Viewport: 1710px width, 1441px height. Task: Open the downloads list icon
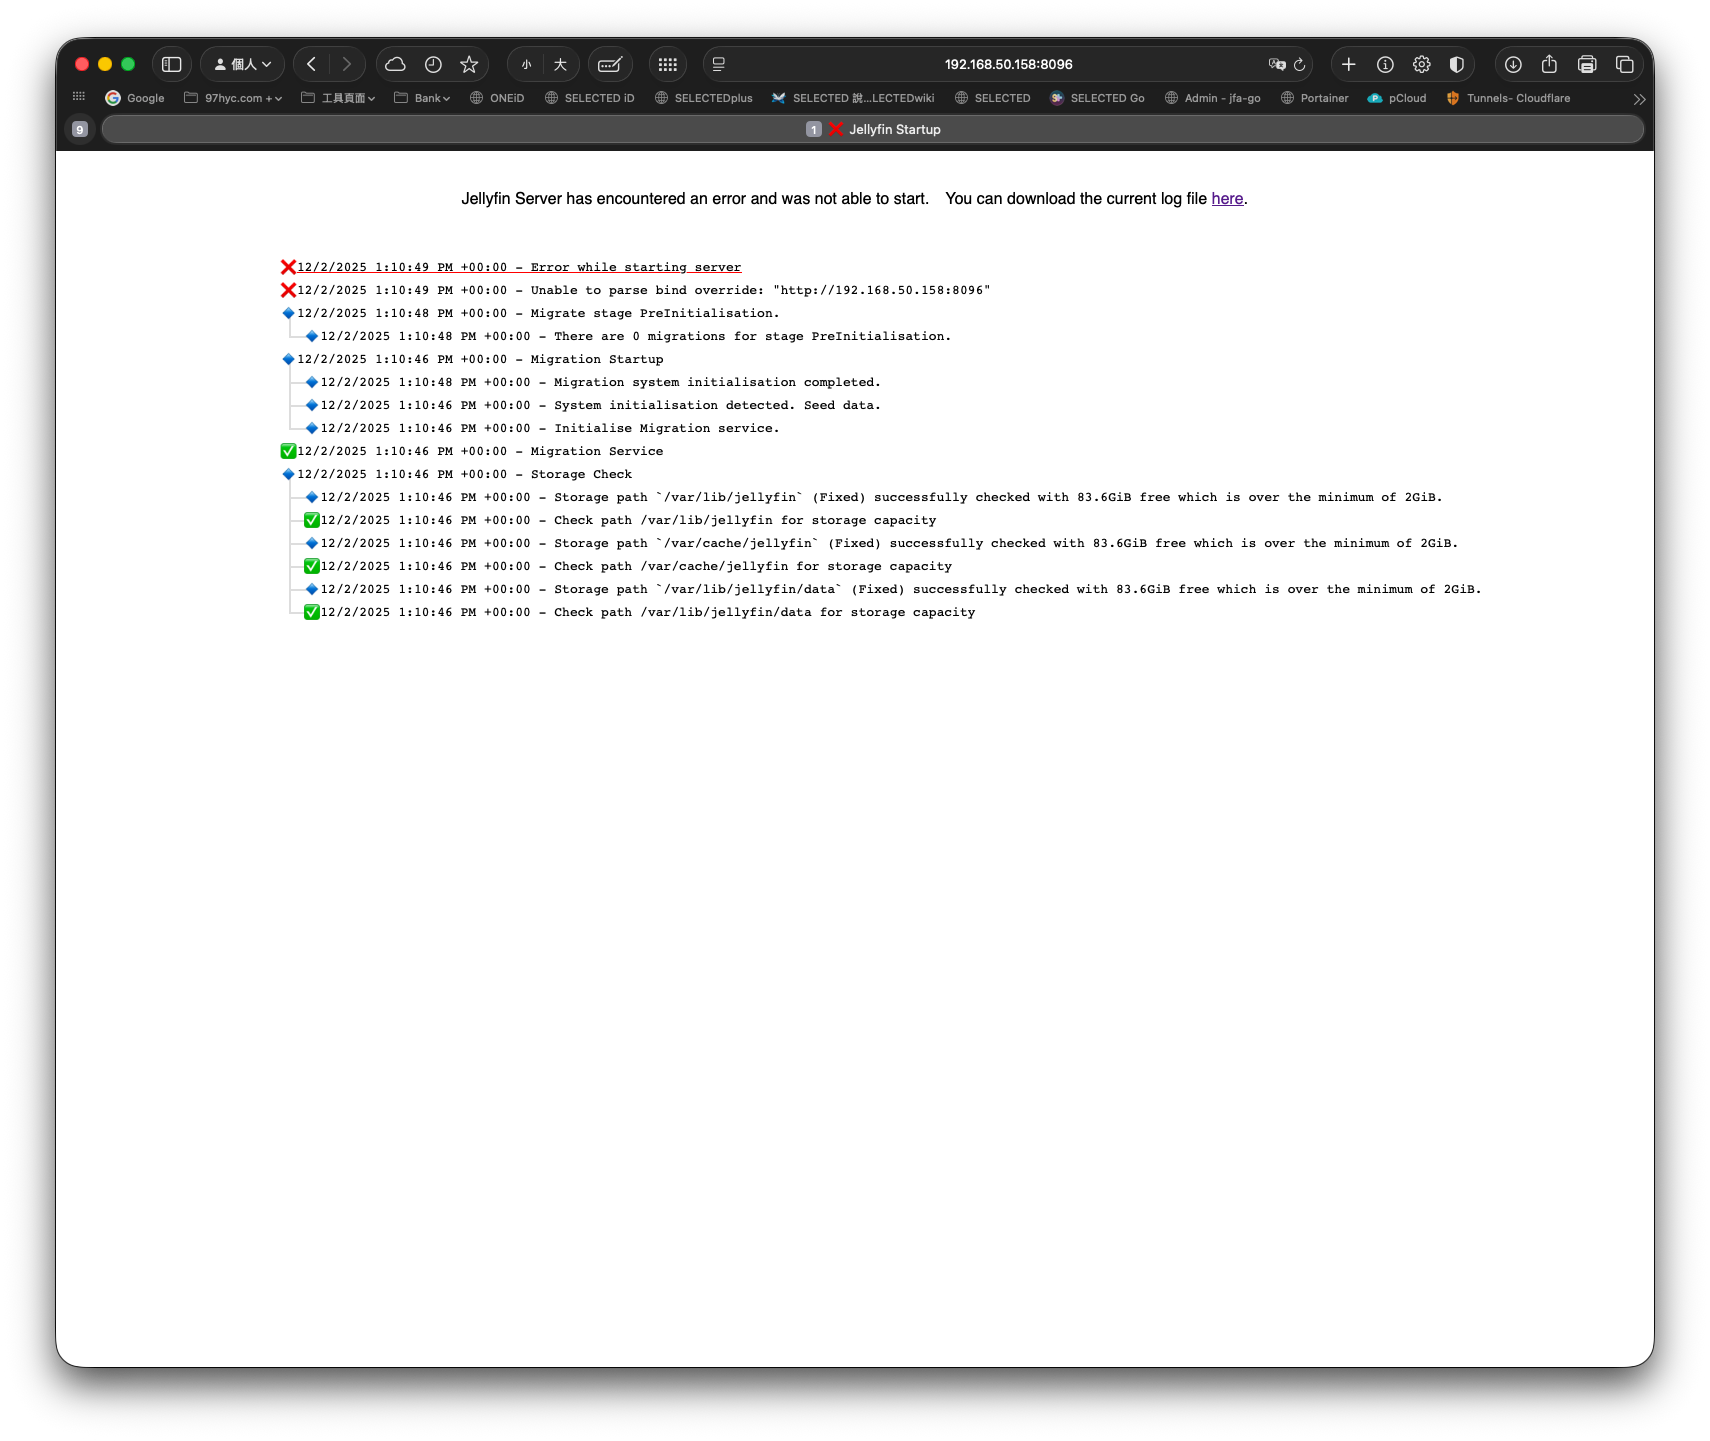[x=1513, y=64]
